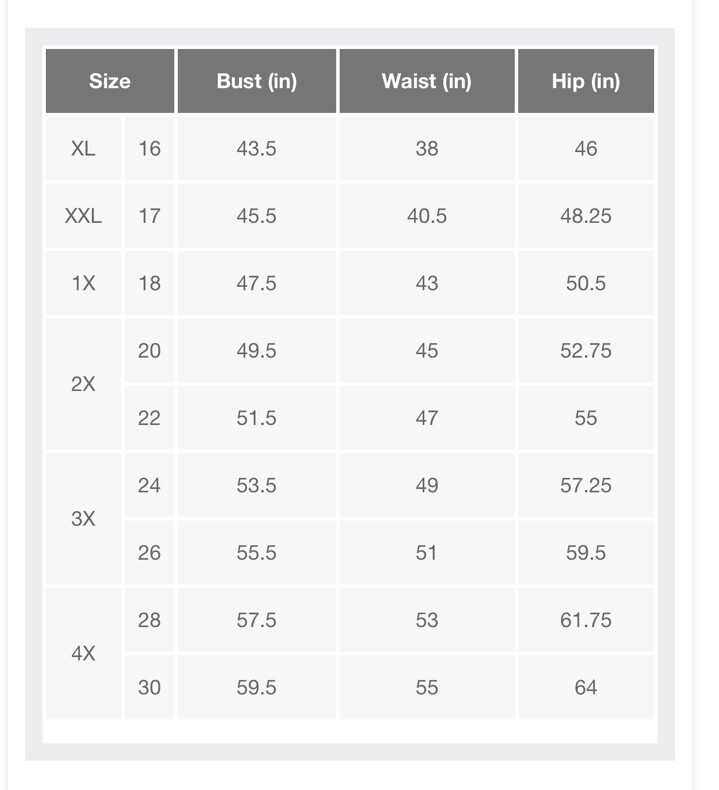719x790 pixels.
Task: Click numeric size 30 cell
Action: coord(149,687)
